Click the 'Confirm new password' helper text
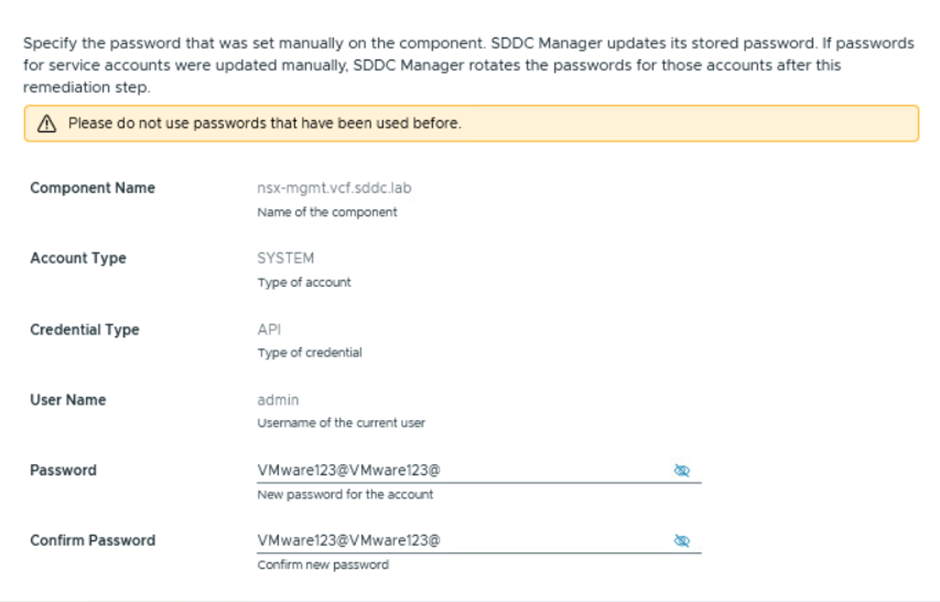The image size is (940, 602). coord(322,564)
